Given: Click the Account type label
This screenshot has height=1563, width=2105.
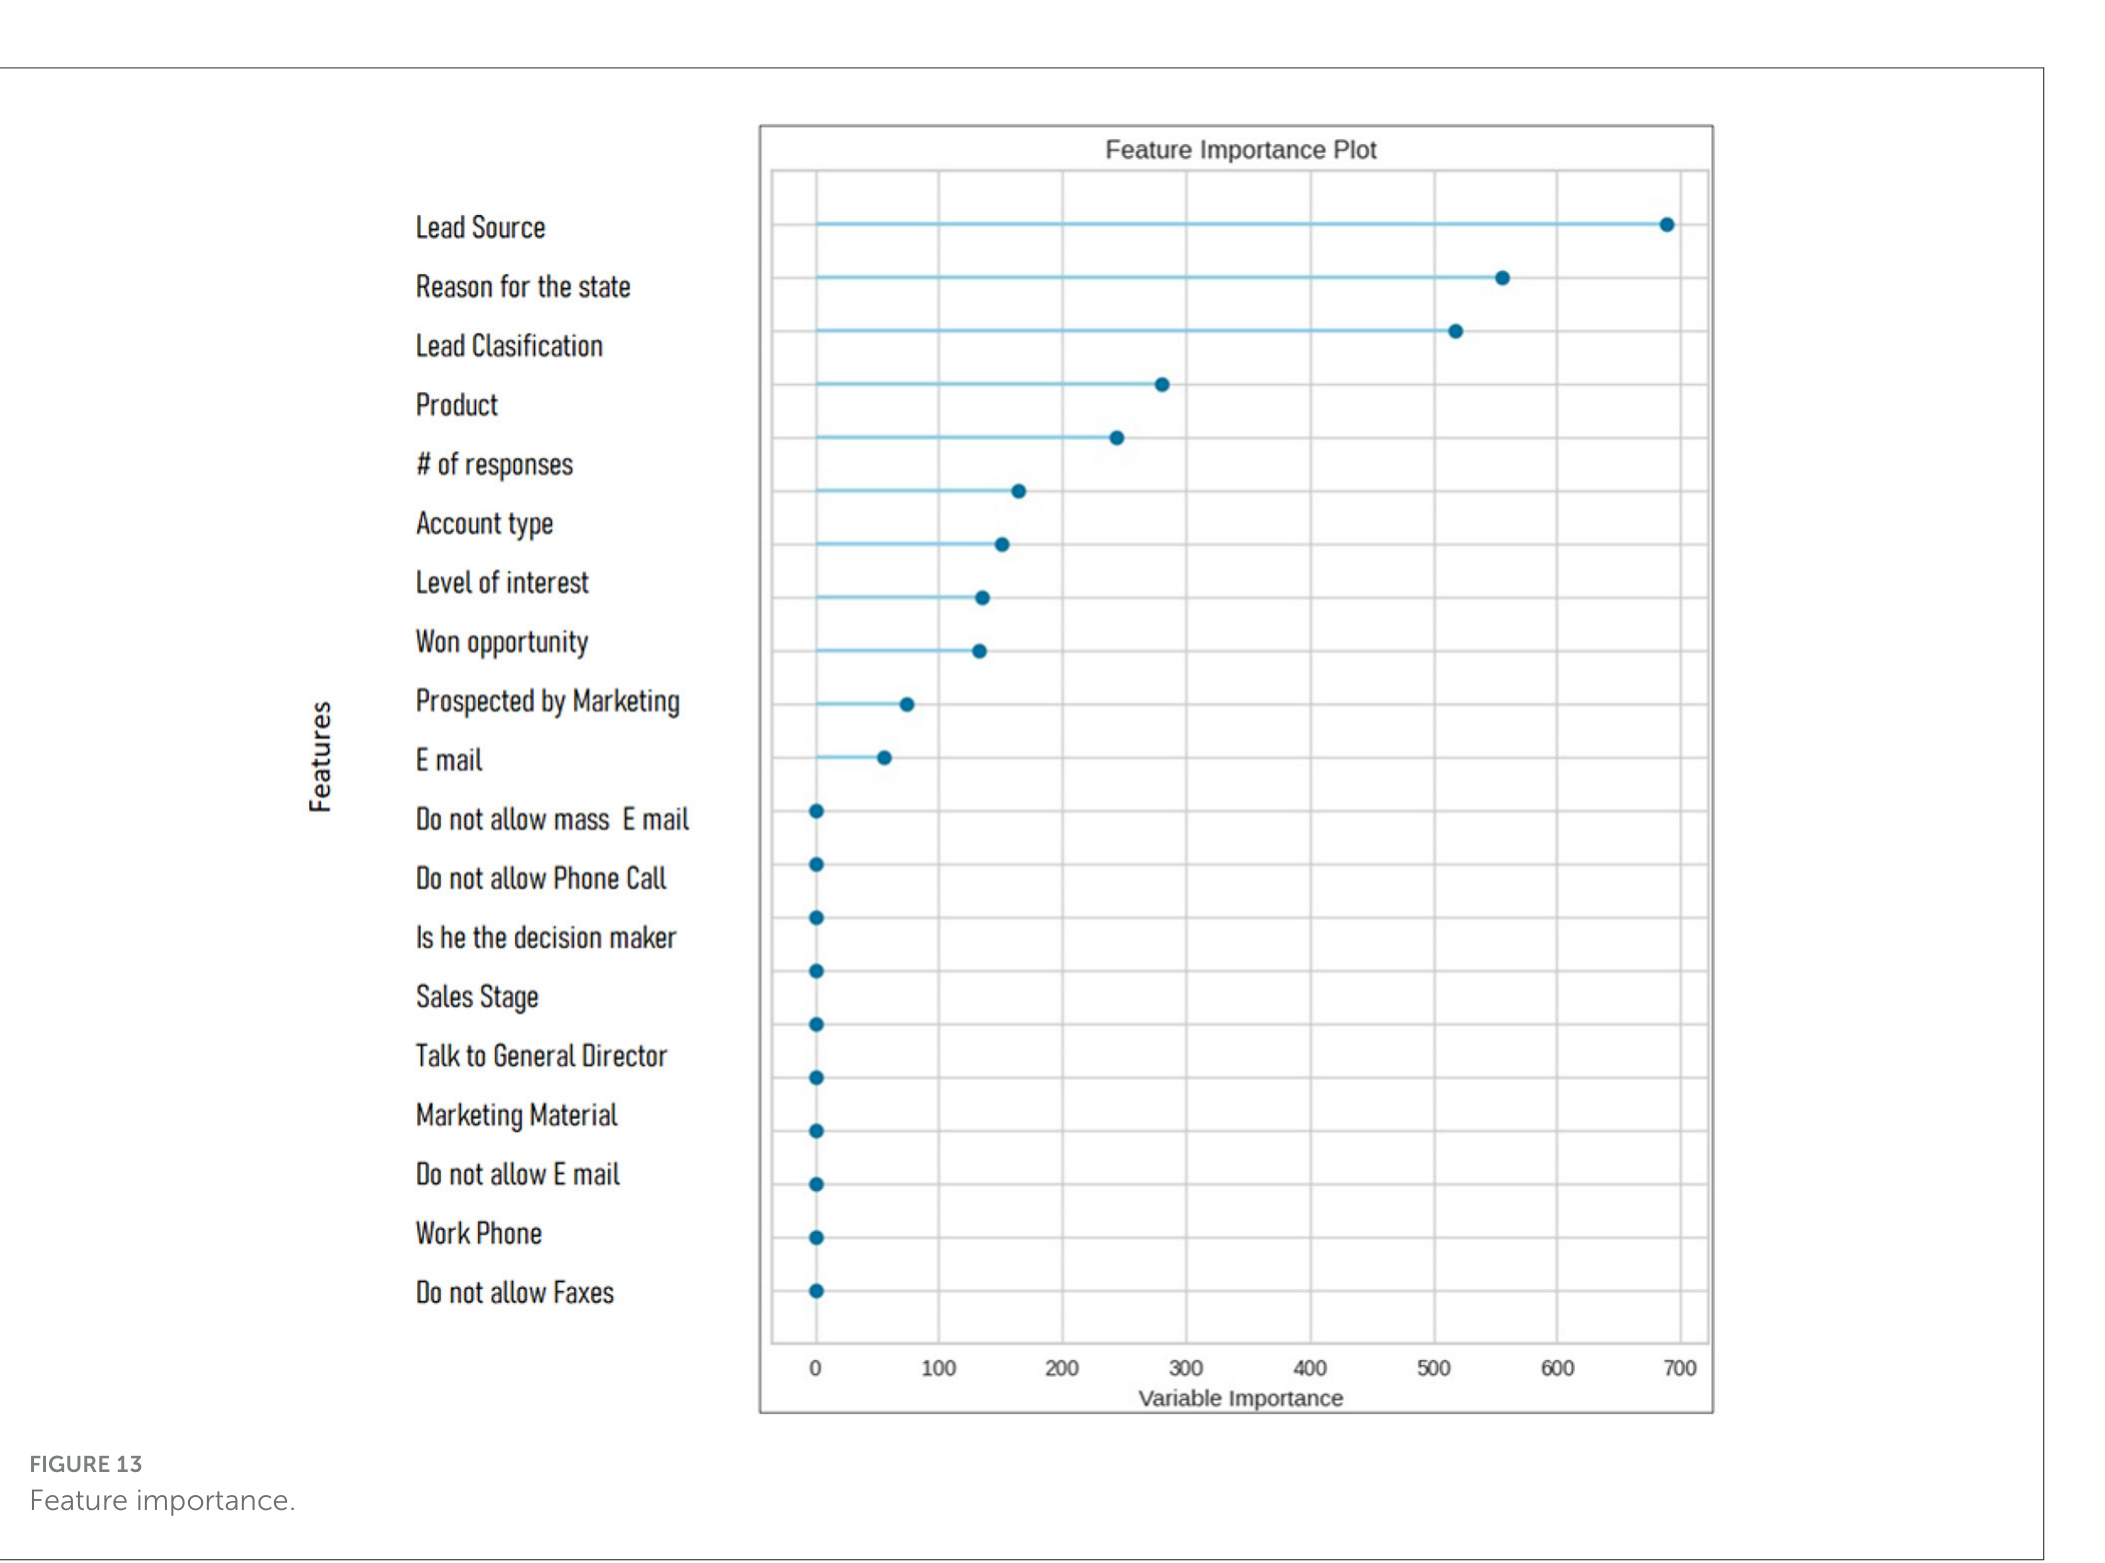Looking at the screenshot, I should [x=485, y=524].
